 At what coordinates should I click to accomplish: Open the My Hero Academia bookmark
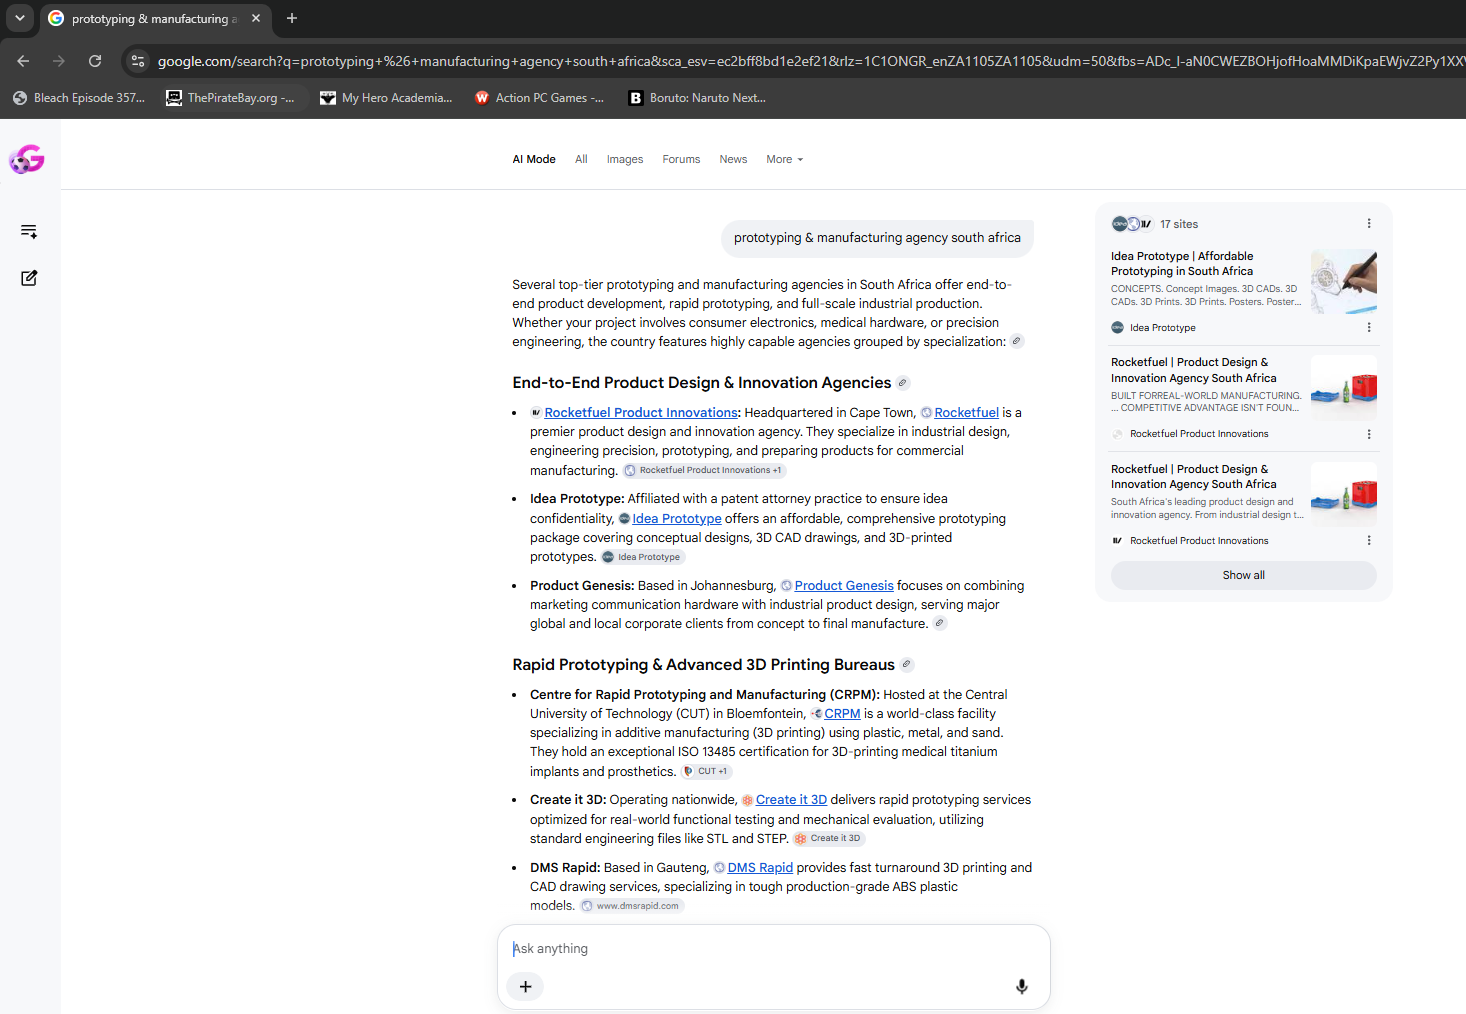(x=386, y=98)
